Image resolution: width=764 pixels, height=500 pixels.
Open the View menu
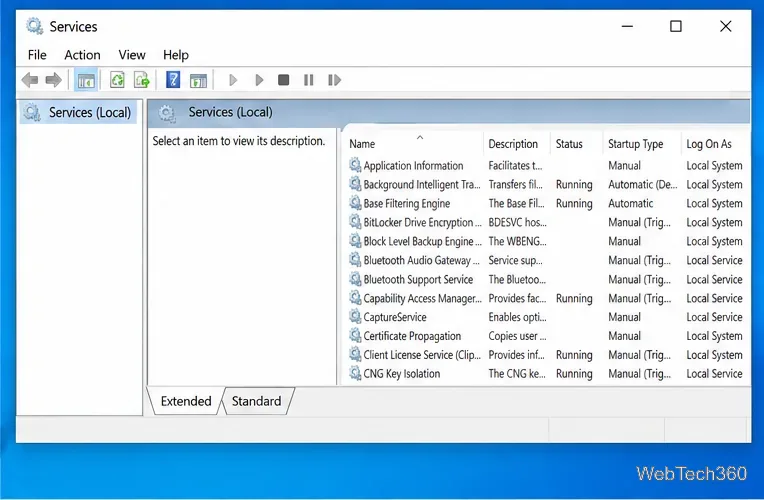point(132,55)
